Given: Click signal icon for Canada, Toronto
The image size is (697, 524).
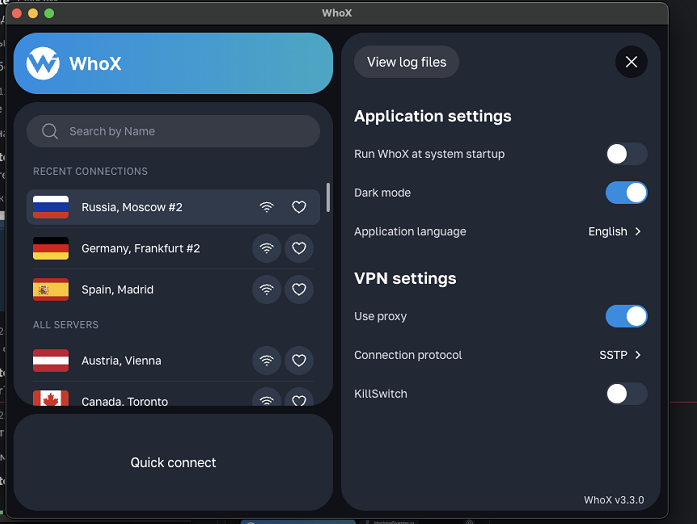Looking at the screenshot, I should [267, 398].
